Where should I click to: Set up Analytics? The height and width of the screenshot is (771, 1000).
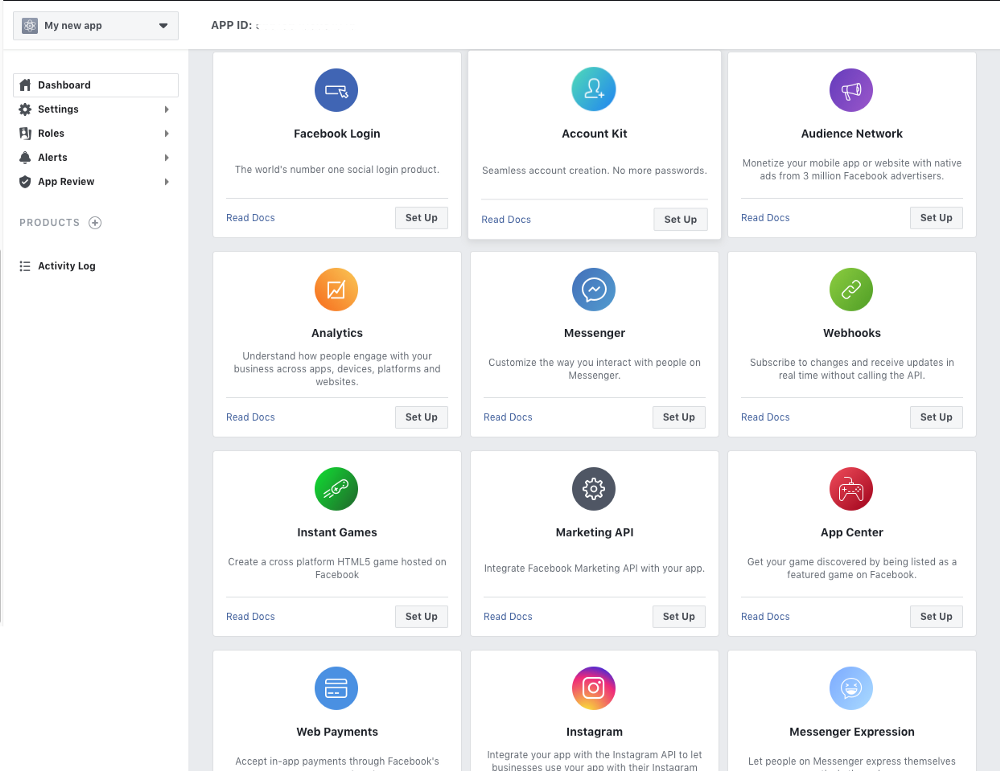coord(422,417)
